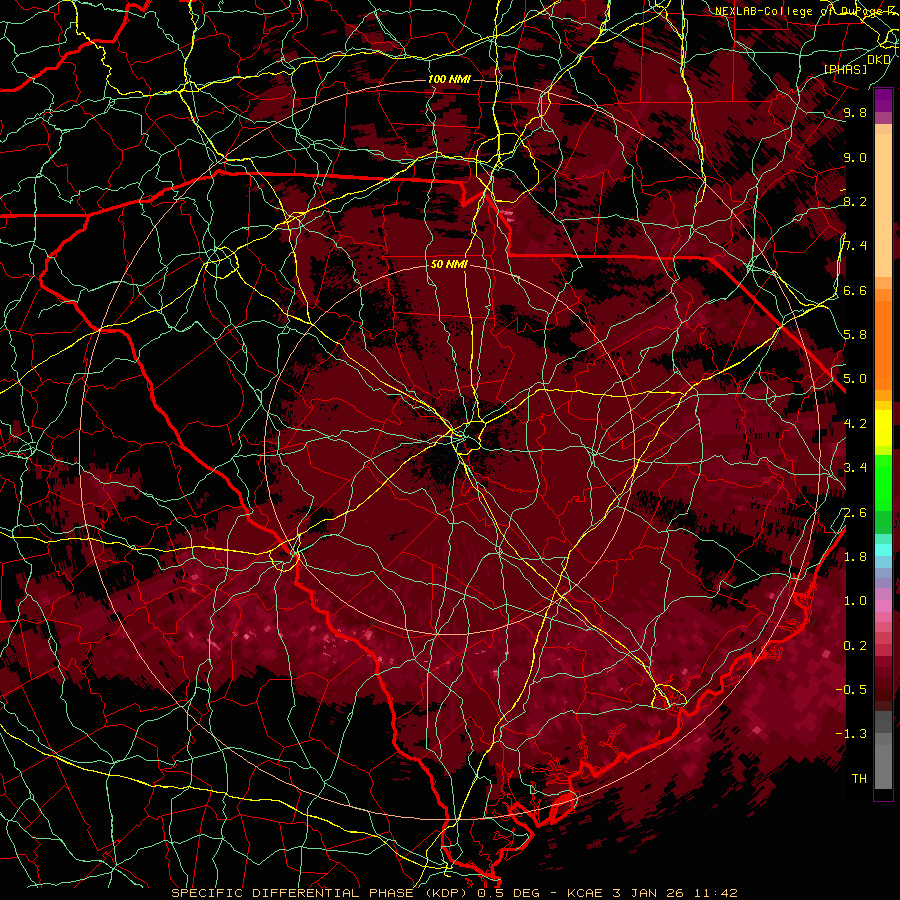This screenshot has height=900, width=900.
Task: Click the 1.8 value on the color scale
Action: point(855,557)
